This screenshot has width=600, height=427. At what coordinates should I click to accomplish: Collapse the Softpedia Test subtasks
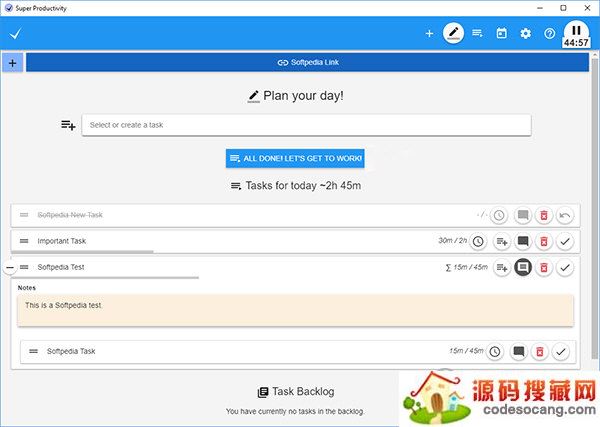click(10, 268)
